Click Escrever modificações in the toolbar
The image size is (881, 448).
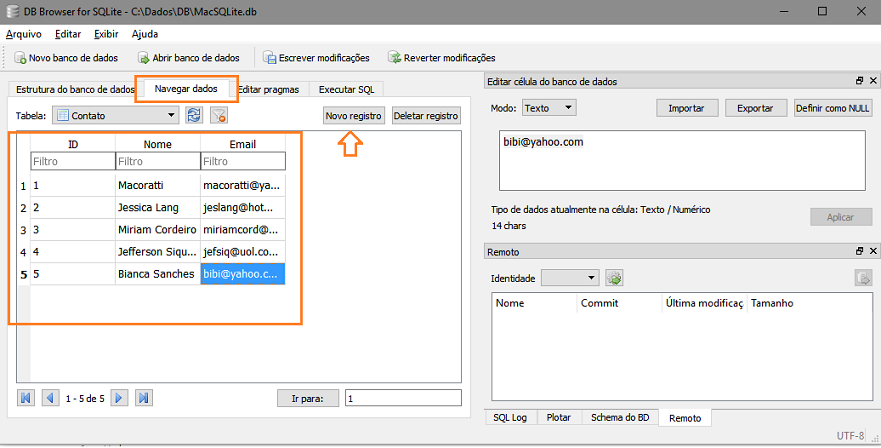[x=317, y=58]
